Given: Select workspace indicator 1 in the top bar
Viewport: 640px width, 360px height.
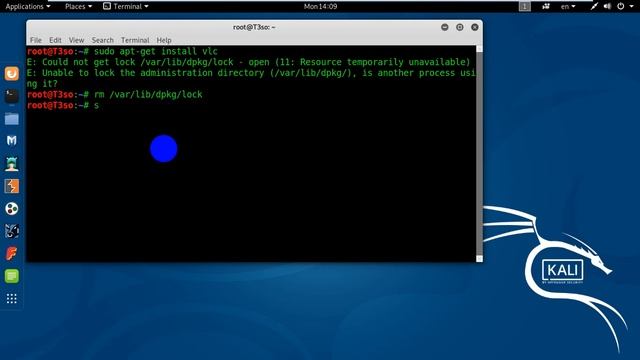Looking at the screenshot, I should pos(524,6).
